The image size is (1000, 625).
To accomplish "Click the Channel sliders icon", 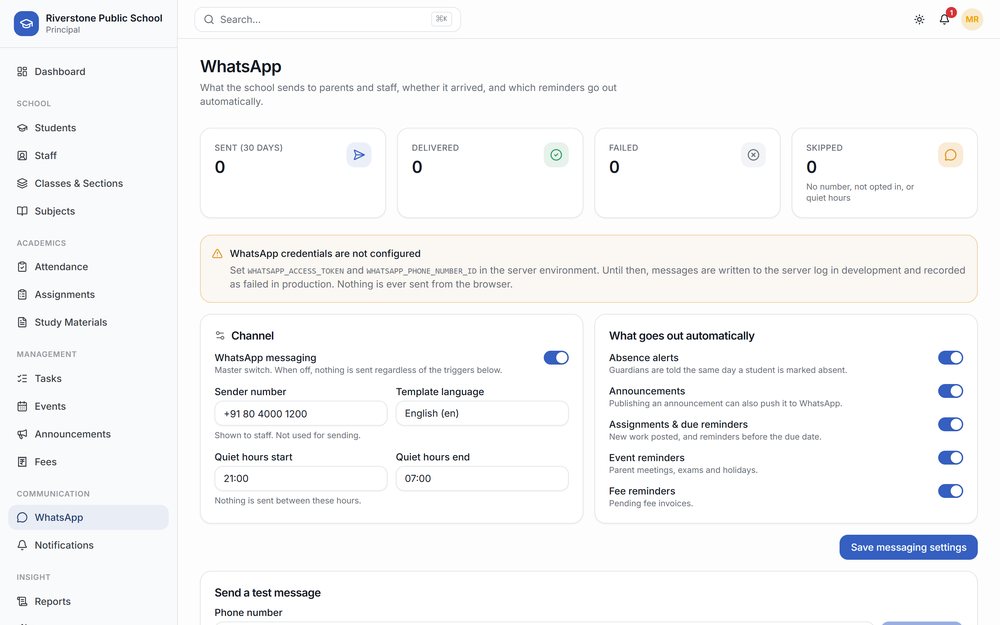I will [220, 335].
